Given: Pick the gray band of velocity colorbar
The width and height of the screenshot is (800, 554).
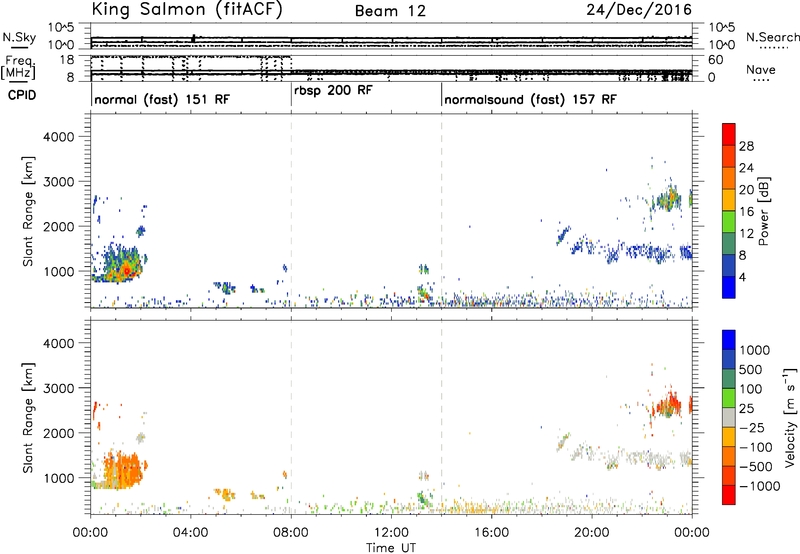Looking at the screenshot, I should tap(729, 417).
